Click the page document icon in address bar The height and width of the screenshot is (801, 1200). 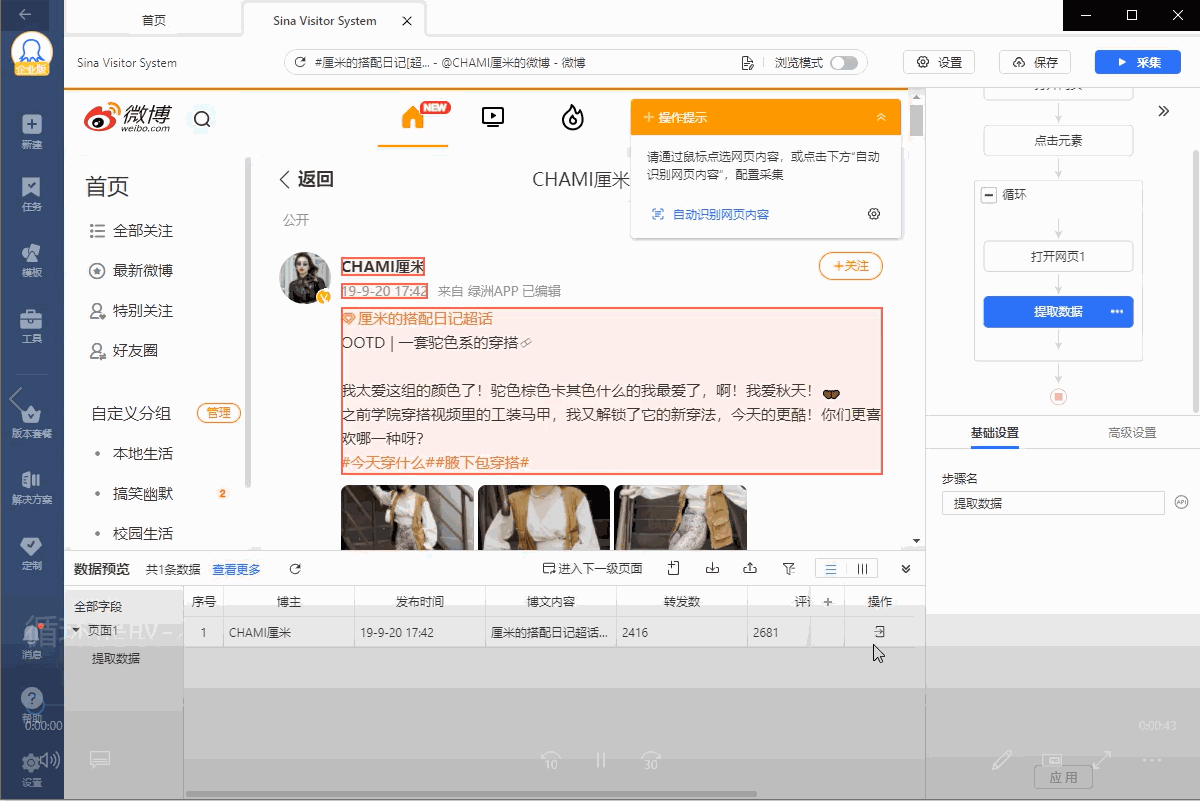pos(747,63)
